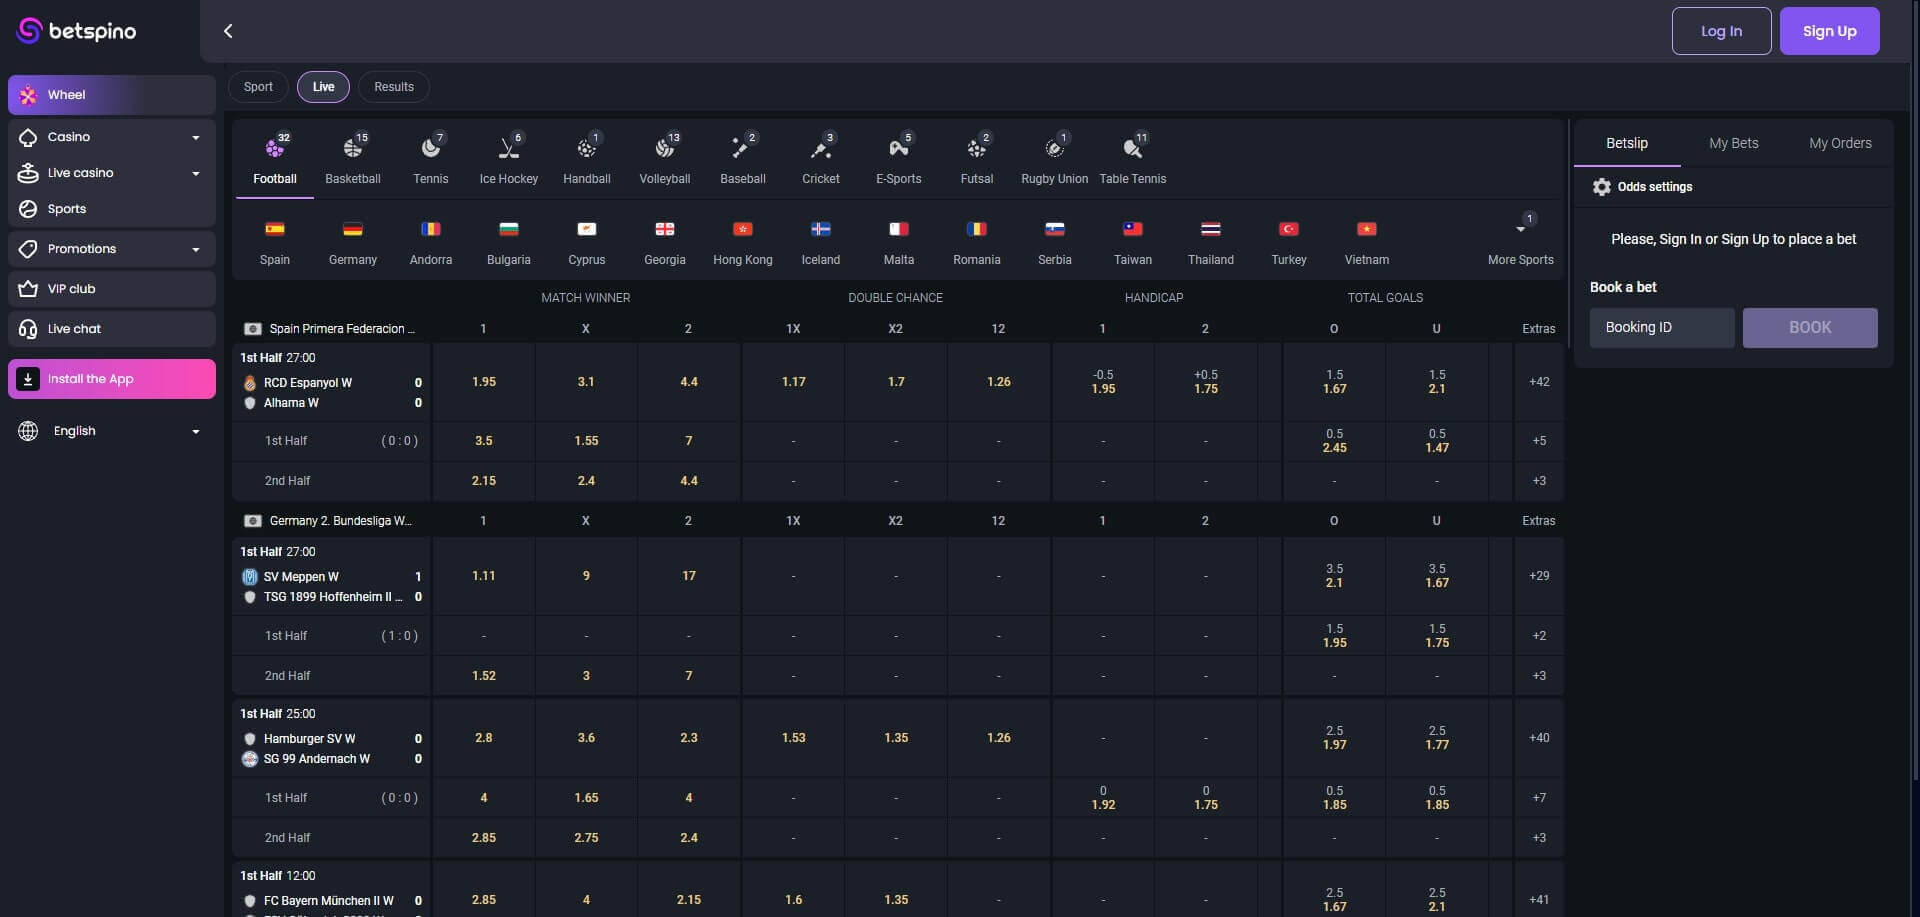Select the Futsal sport icon

(976, 148)
